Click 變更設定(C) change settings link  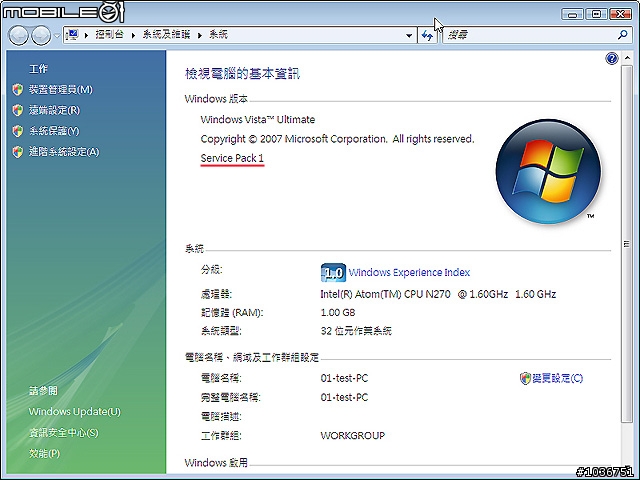558,378
